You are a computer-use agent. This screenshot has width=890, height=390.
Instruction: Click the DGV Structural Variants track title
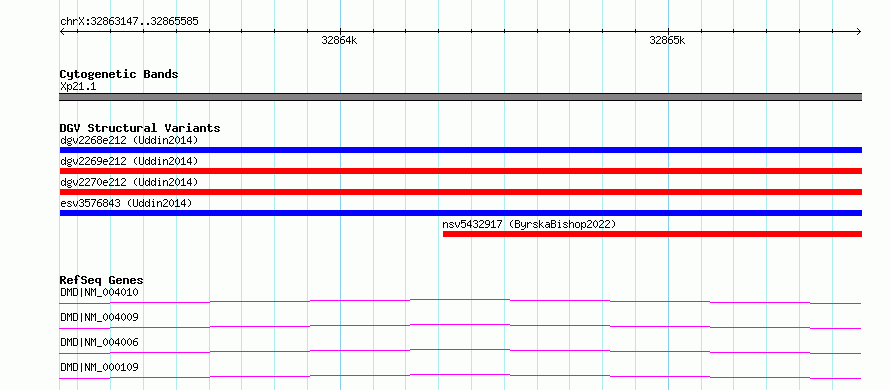point(140,128)
